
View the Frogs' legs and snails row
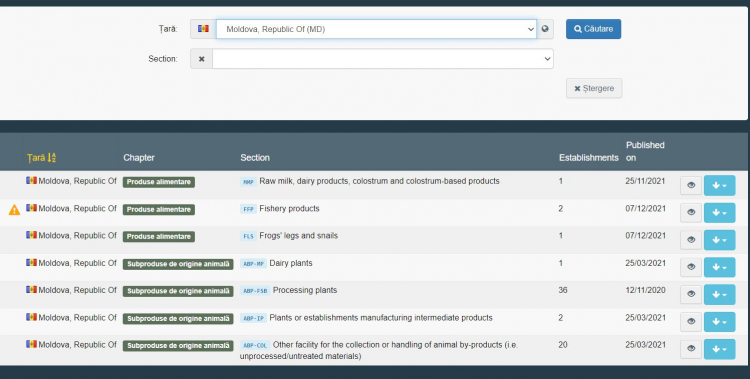point(691,240)
